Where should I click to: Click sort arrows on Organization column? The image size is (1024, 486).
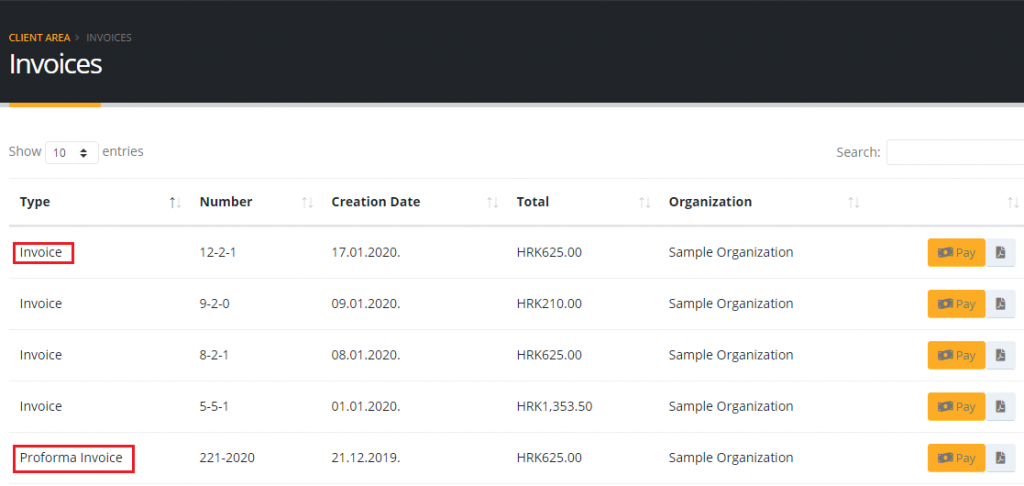853,203
